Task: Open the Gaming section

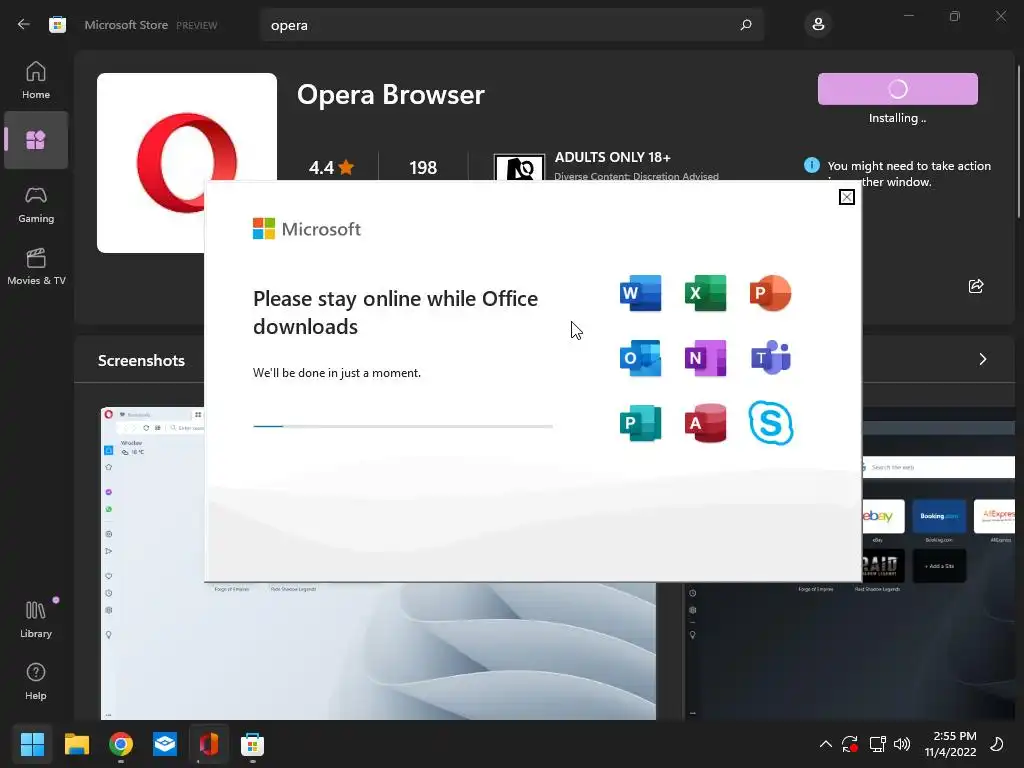Action: click(36, 204)
